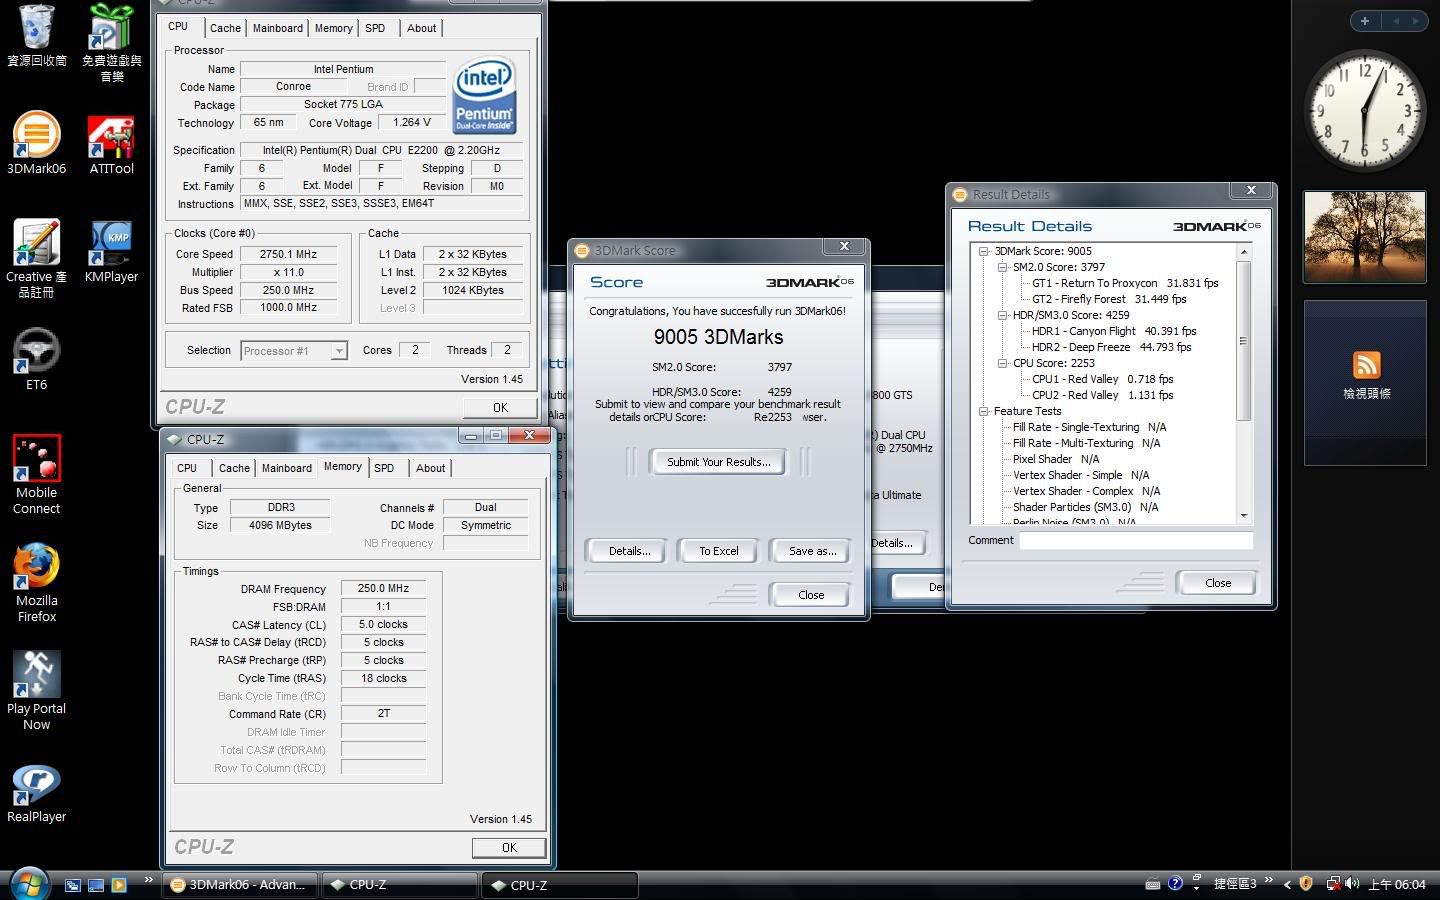The height and width of the screenshot is (900, 1440).
Task: Collapse the 3DMark Score: 9005 tree node
Action: (983, 251)
